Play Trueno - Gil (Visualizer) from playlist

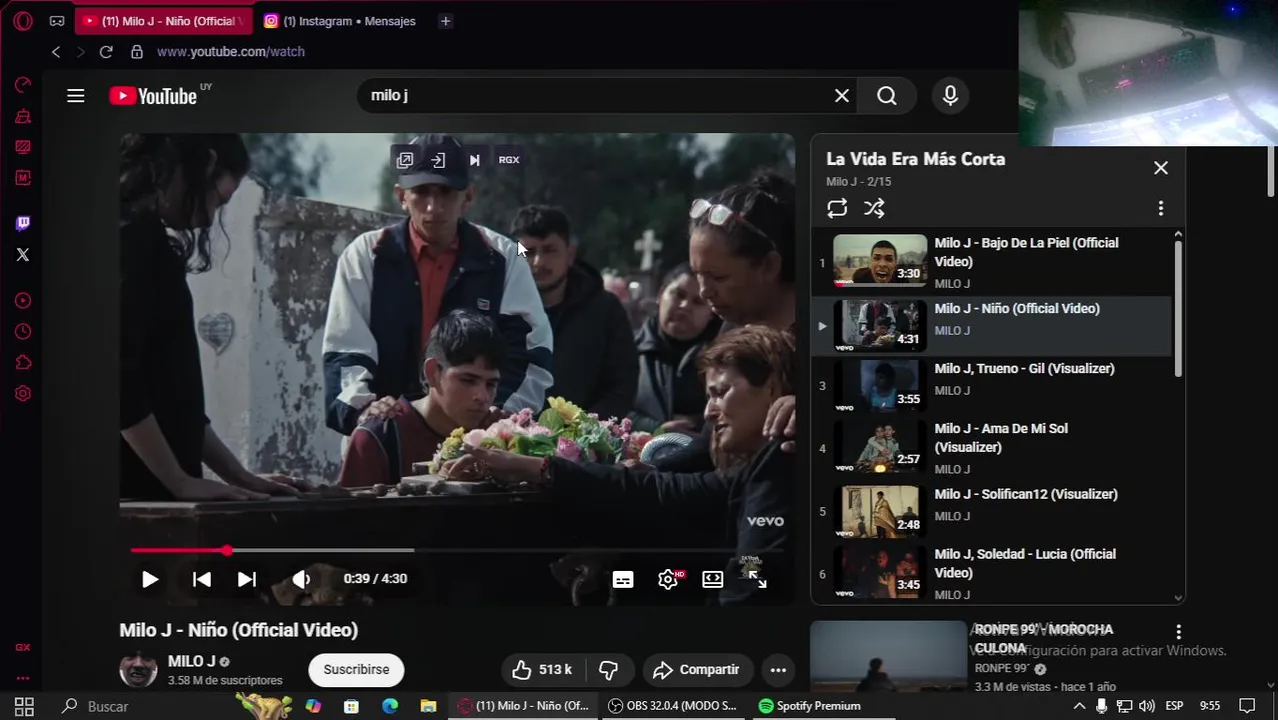point(991,386)
